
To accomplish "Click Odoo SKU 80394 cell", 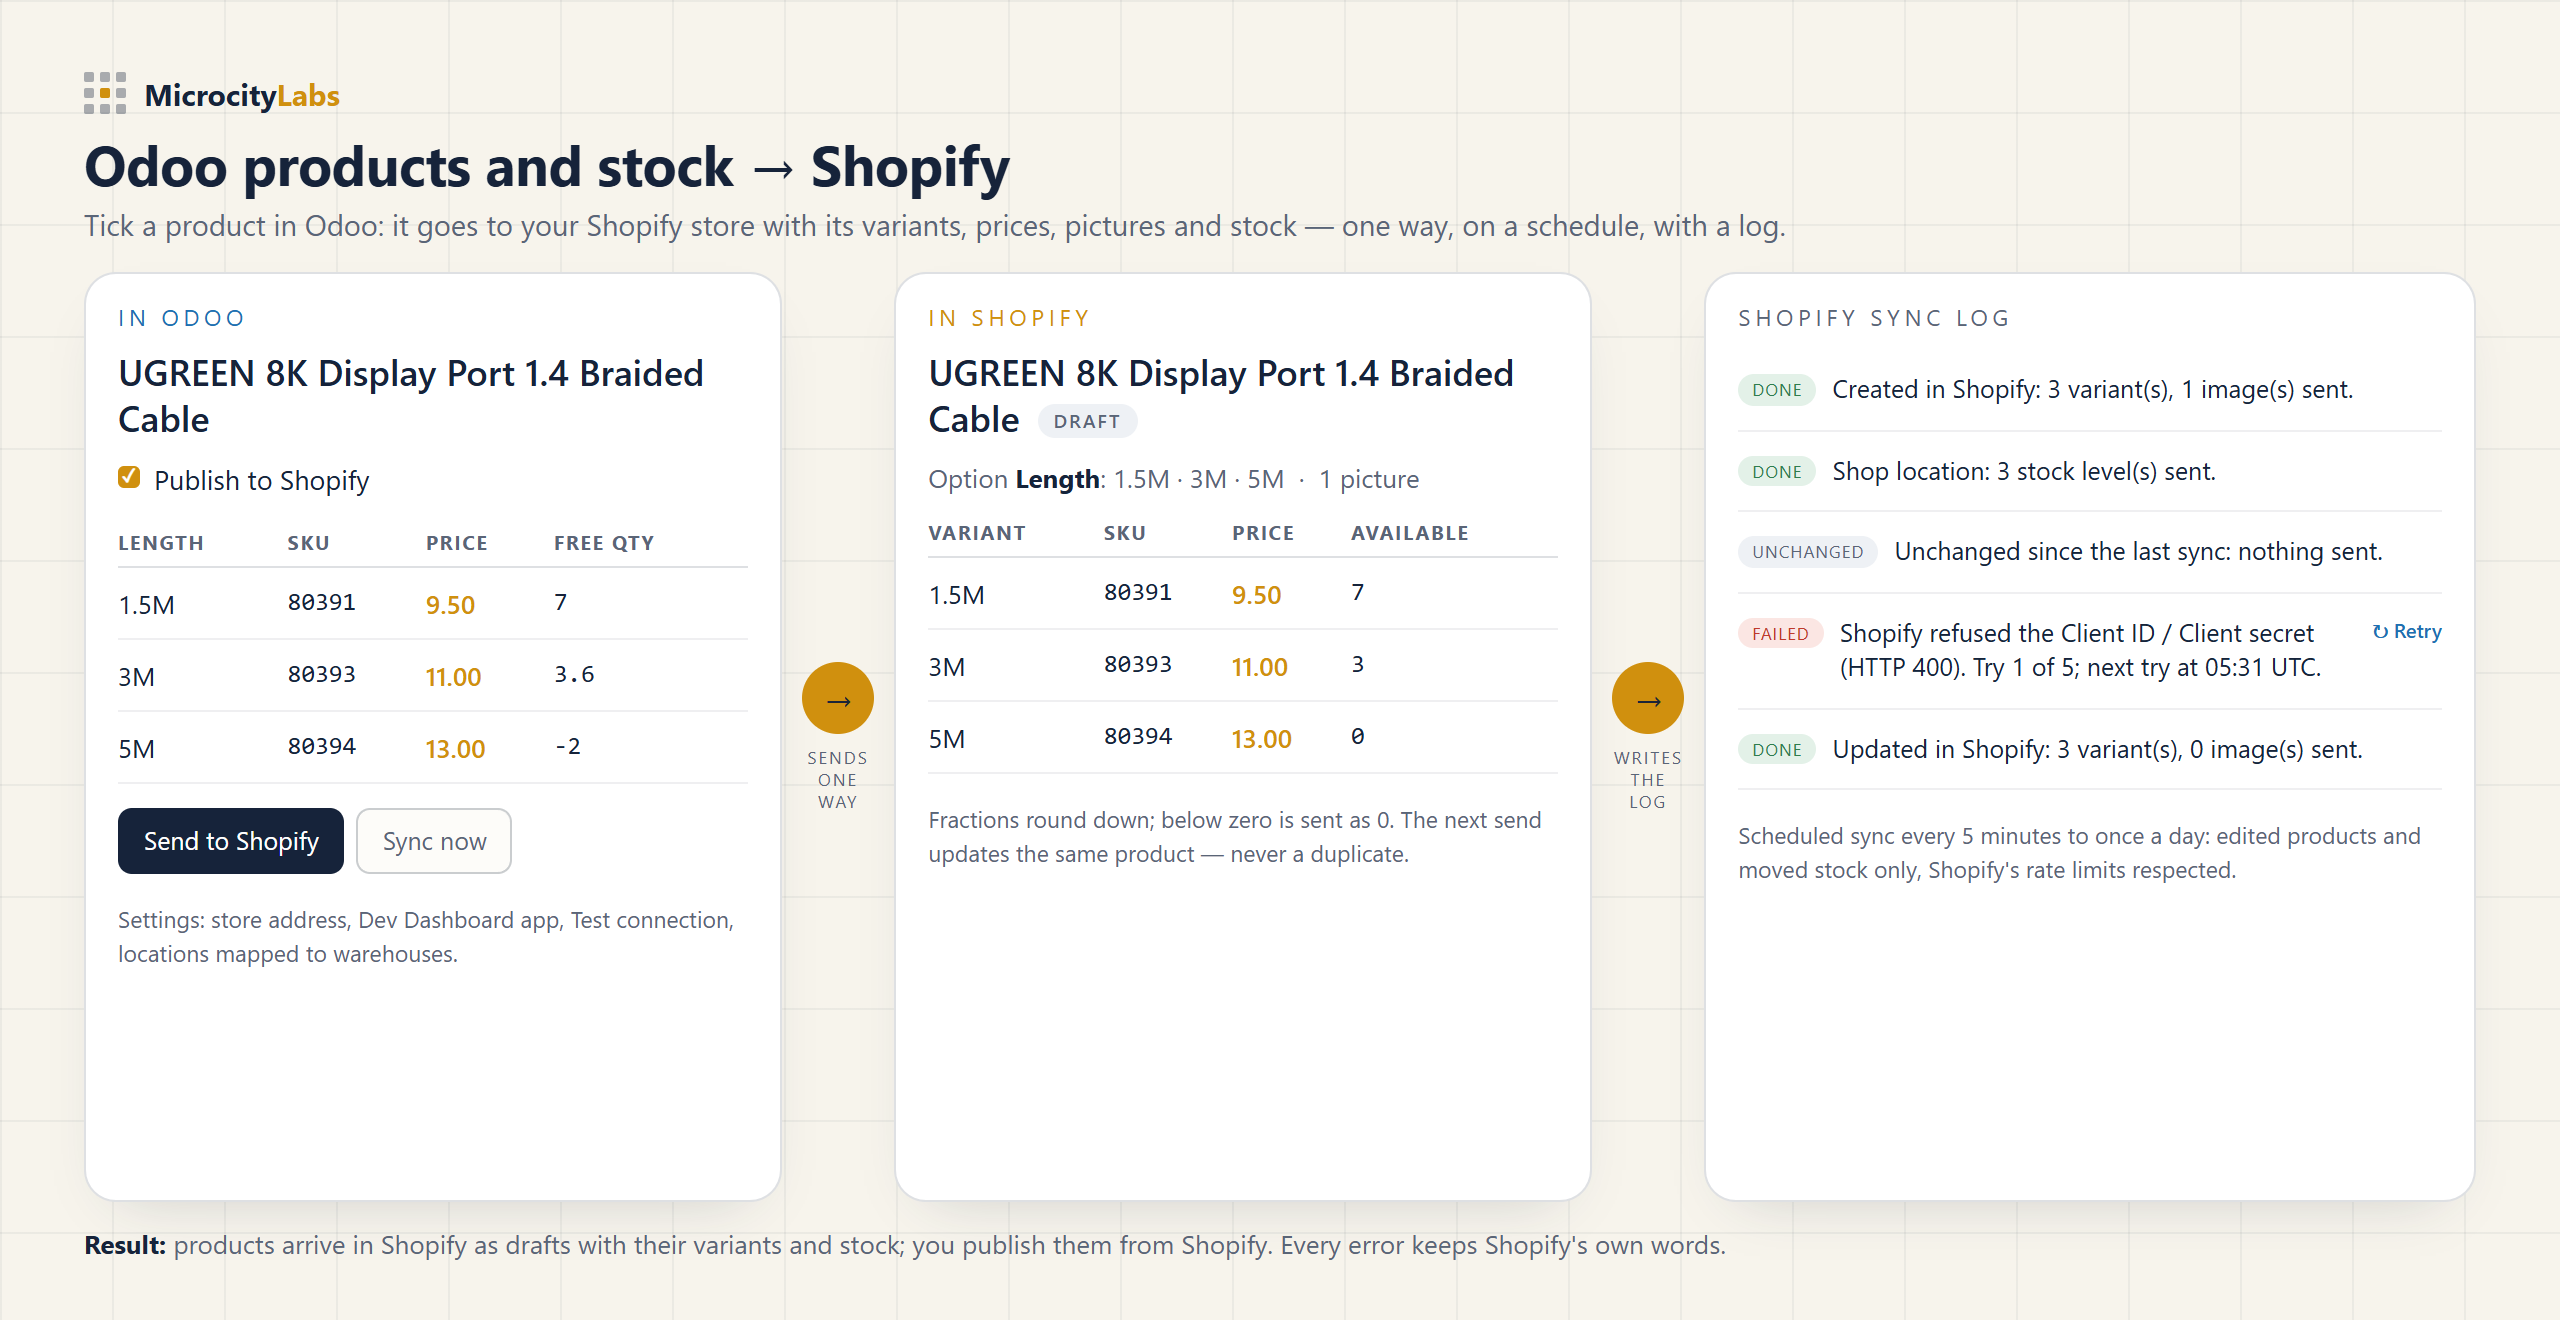I will coord(322,746).
